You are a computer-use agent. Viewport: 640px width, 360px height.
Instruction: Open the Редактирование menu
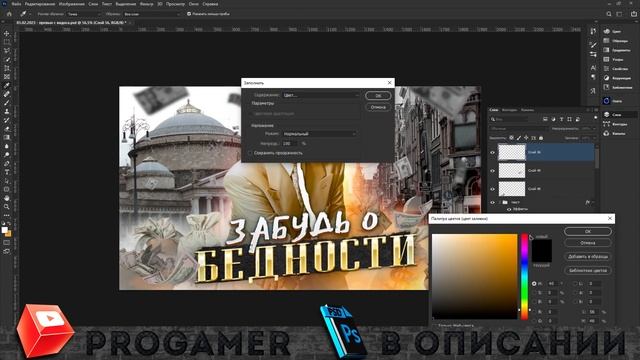pos(40,4)
